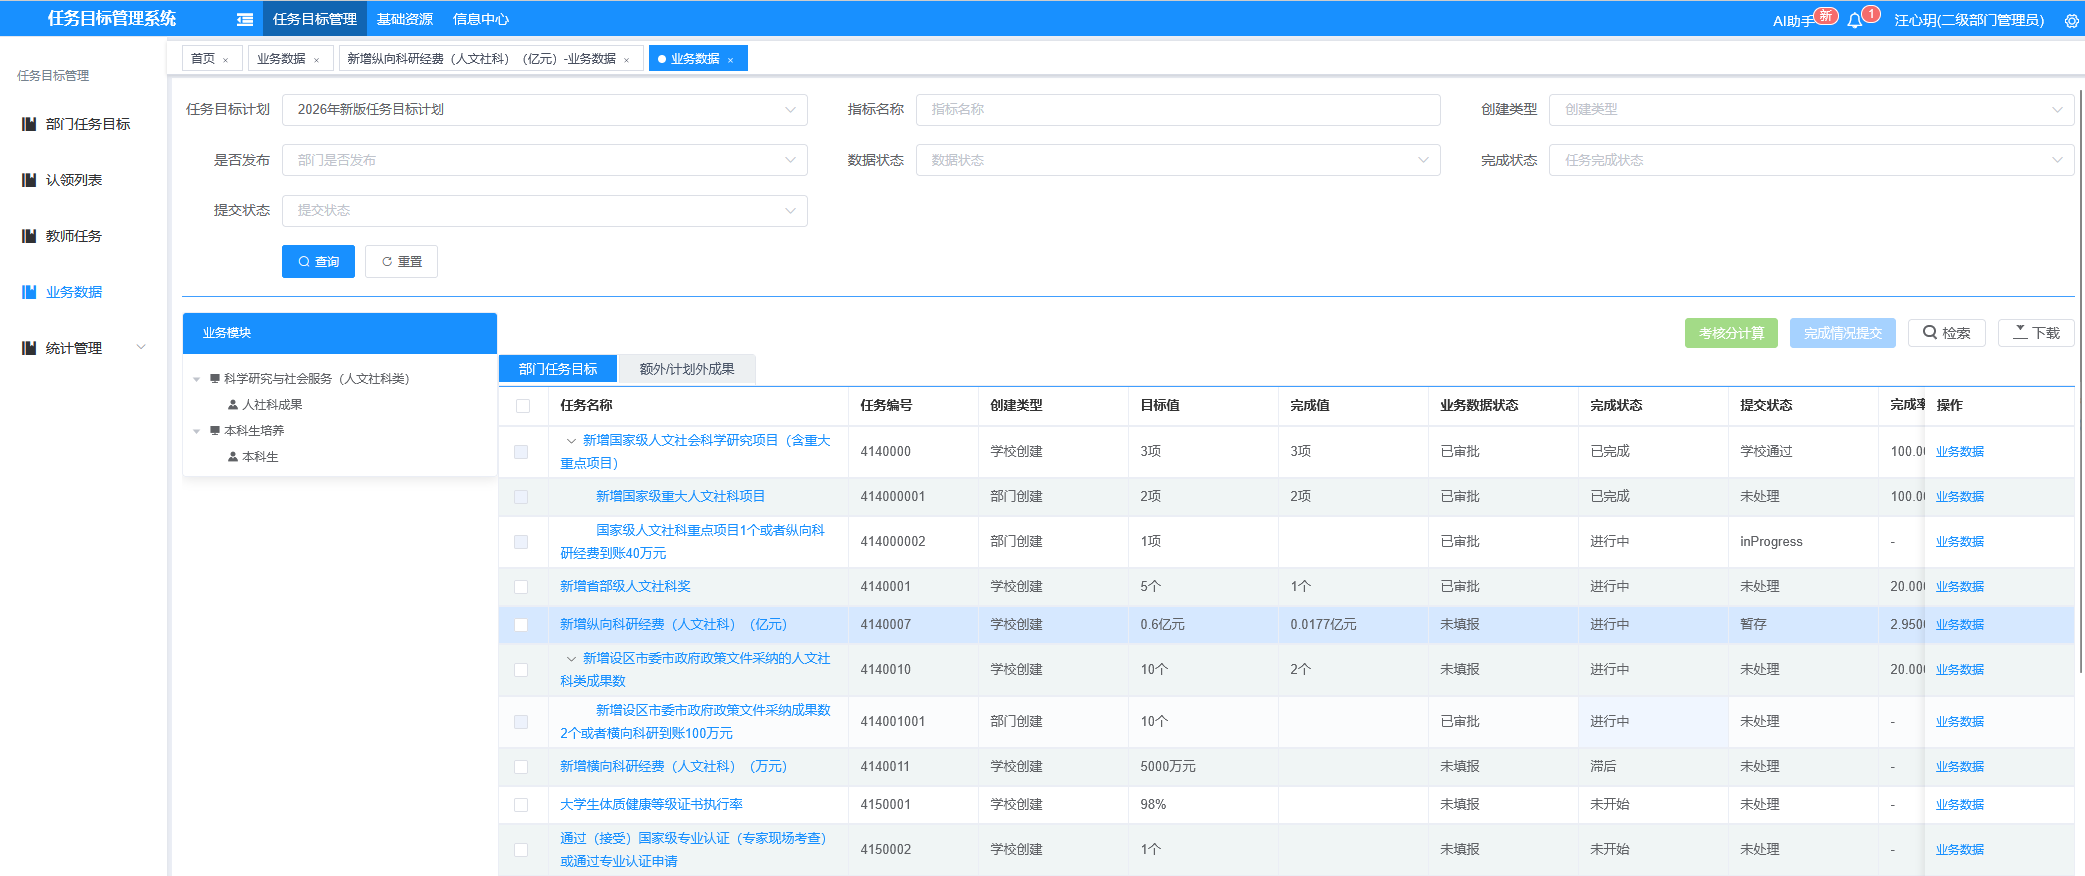2085x876 pixels.
Task: Select 本科生 tree item
Action: pos(253,457)
